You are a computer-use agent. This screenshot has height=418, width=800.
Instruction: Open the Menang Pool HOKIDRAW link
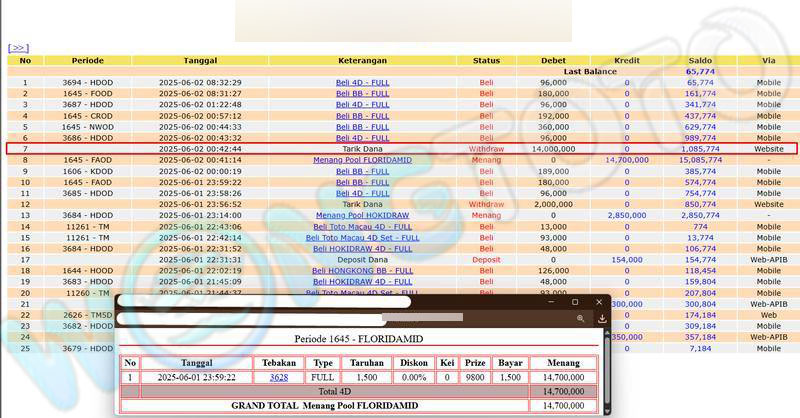(363, 215)
